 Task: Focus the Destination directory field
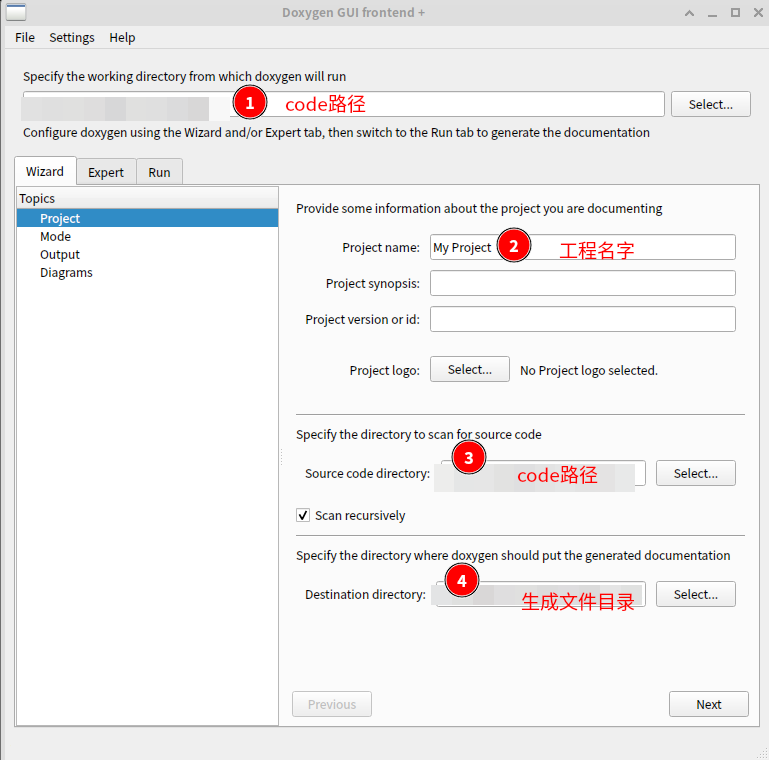click(x=540, y=594)
